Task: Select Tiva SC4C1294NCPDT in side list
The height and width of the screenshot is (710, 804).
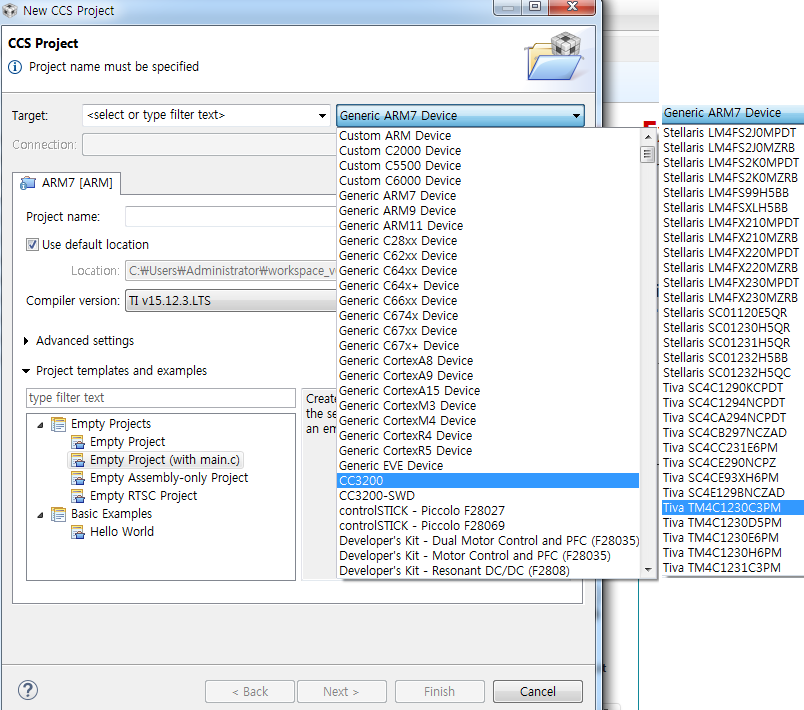Action: click(723, 402)
